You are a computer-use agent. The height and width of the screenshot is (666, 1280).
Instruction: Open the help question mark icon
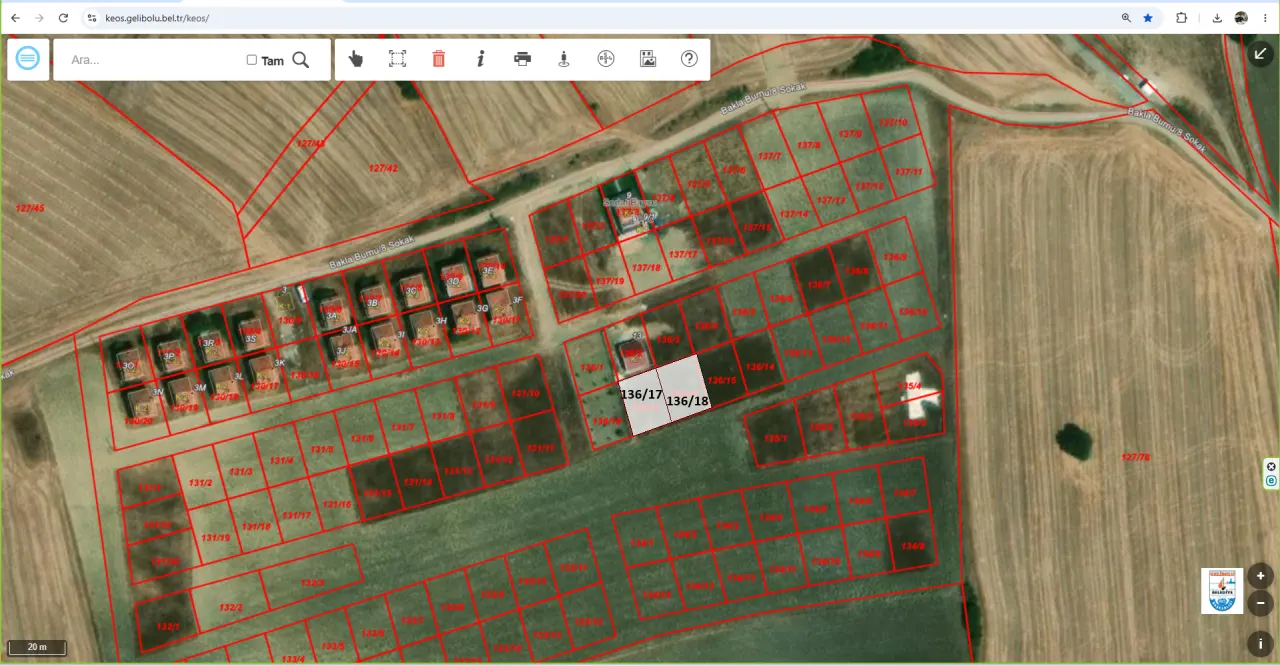click(x=689, y=59)
